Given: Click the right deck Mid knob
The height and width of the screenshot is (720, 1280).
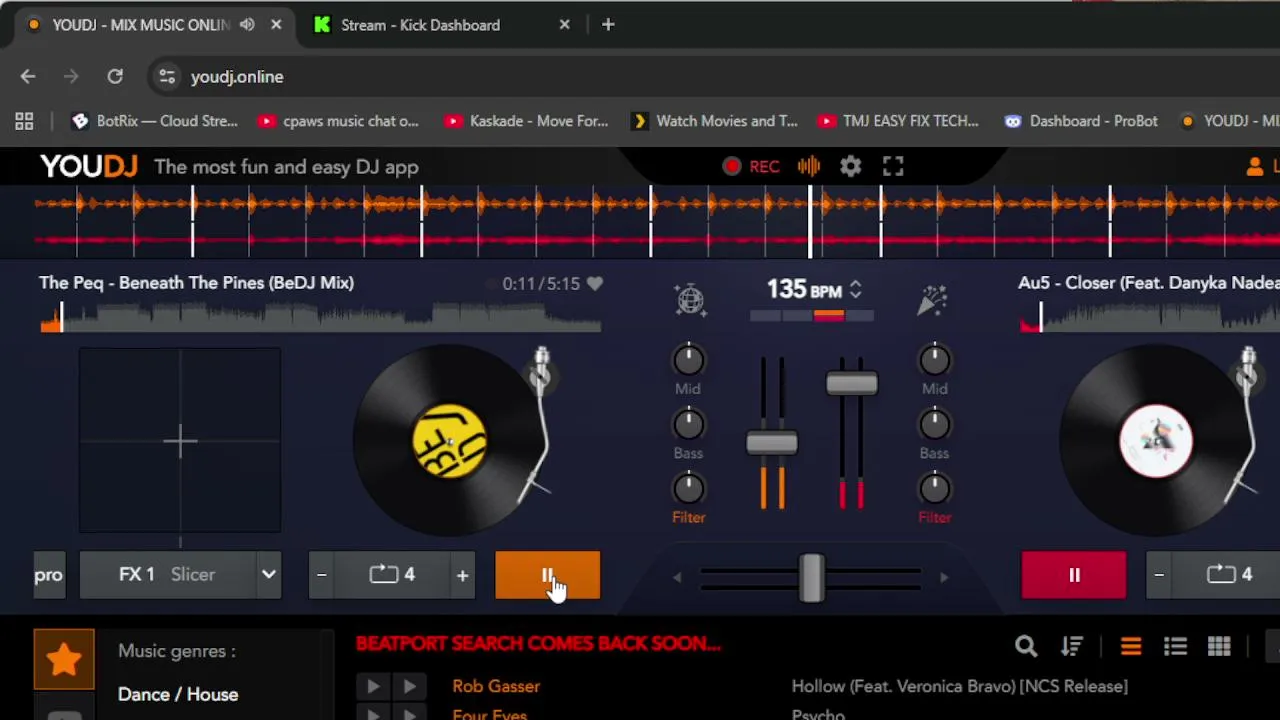Looking at the screenshot, I should pos(934,360).
